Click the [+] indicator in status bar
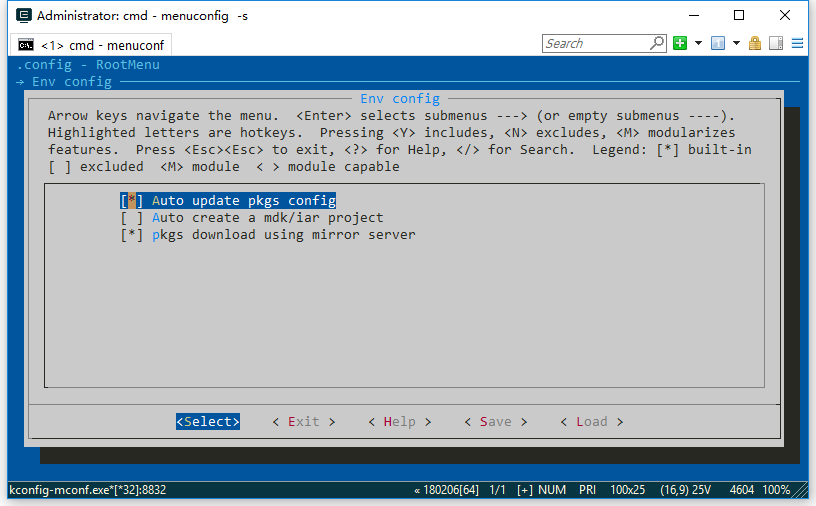Viewport: 816px width, 506px height. click(x=525, y=490)
